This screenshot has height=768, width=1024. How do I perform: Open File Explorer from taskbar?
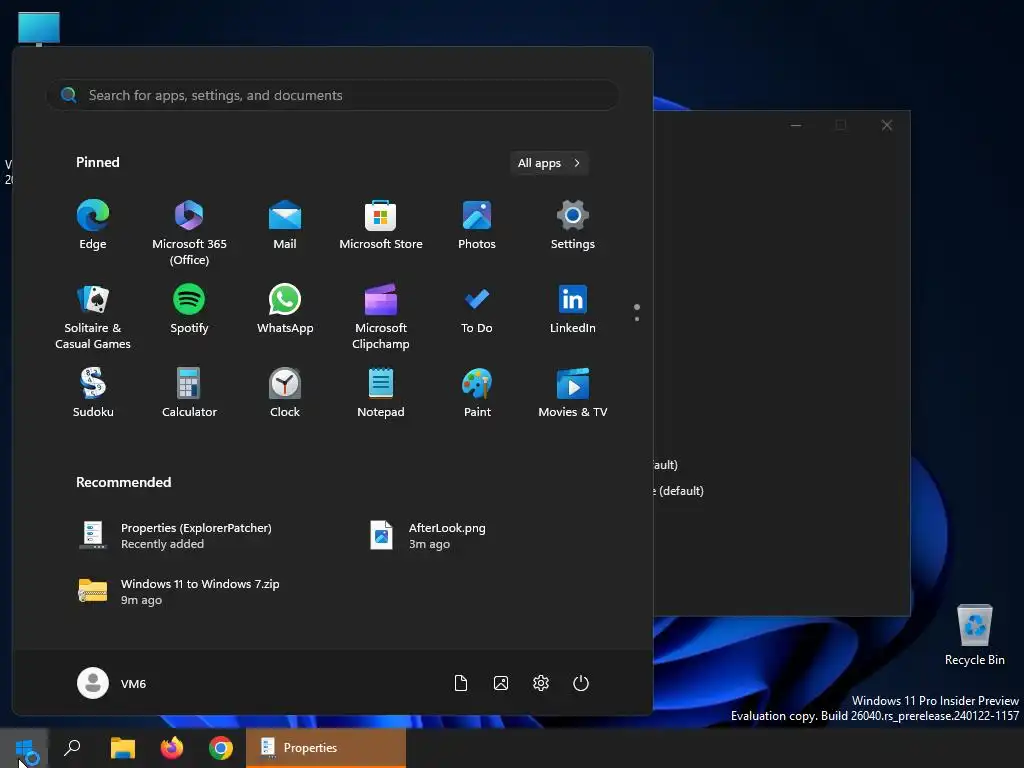[x=122, y=748]
